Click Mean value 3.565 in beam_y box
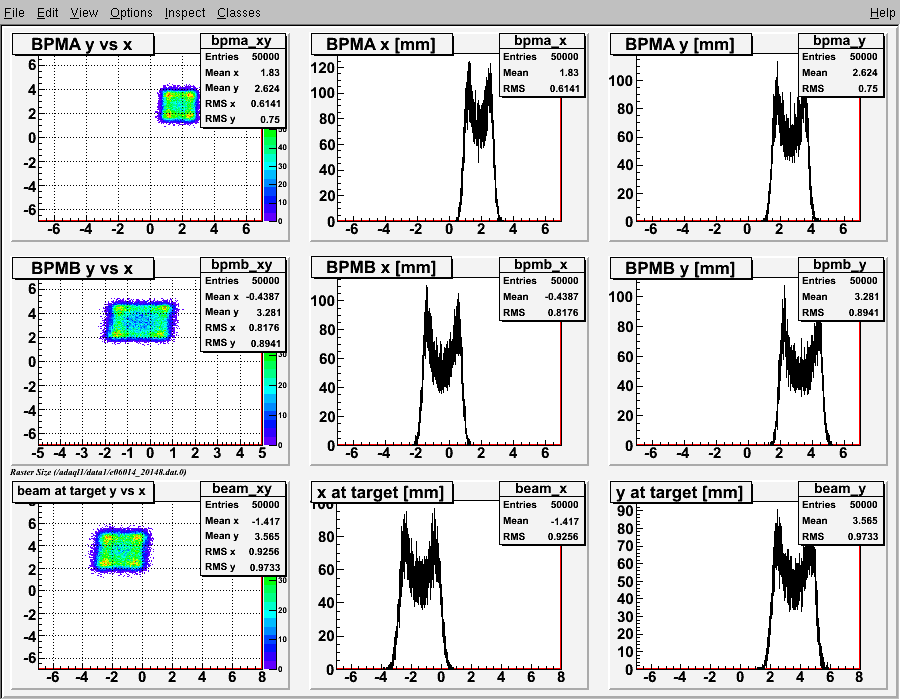This screenshot has height=700, width=900. (x=866, y=521)
